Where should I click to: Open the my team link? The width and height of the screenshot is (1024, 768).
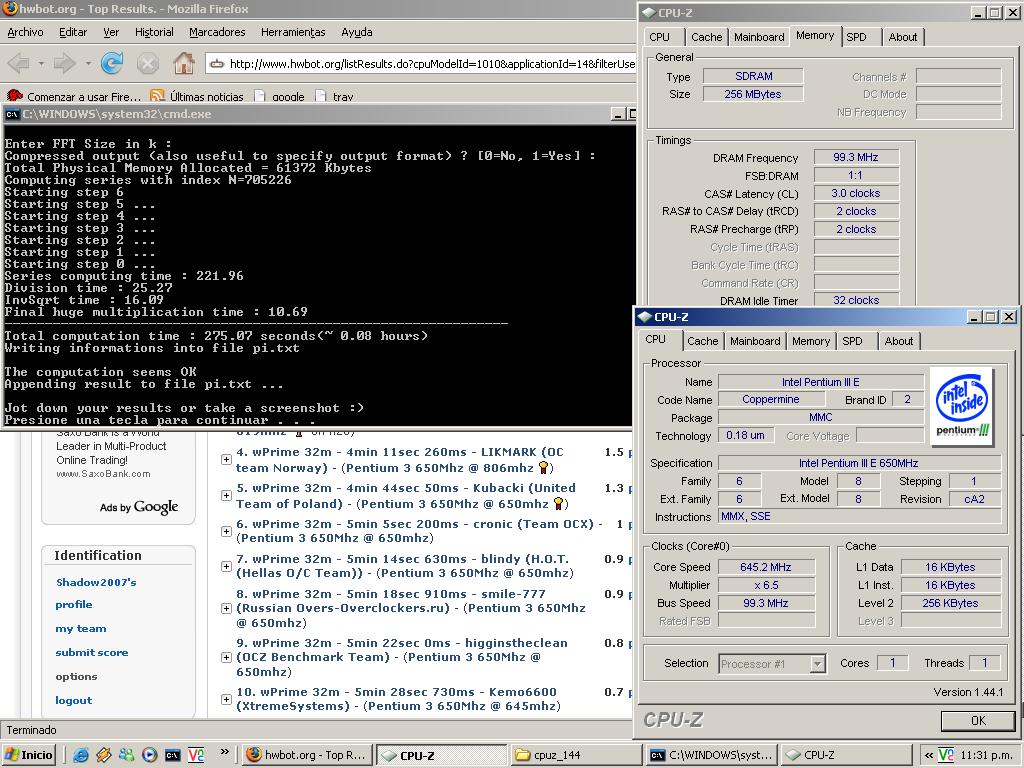click(x=81, y=628)
